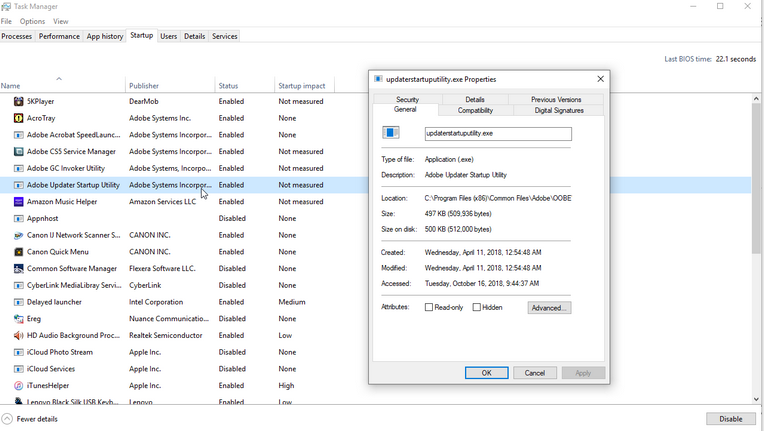Viewport: 764px width, 431px height.
Task: Open the Options menu
Action: (32, 21)
